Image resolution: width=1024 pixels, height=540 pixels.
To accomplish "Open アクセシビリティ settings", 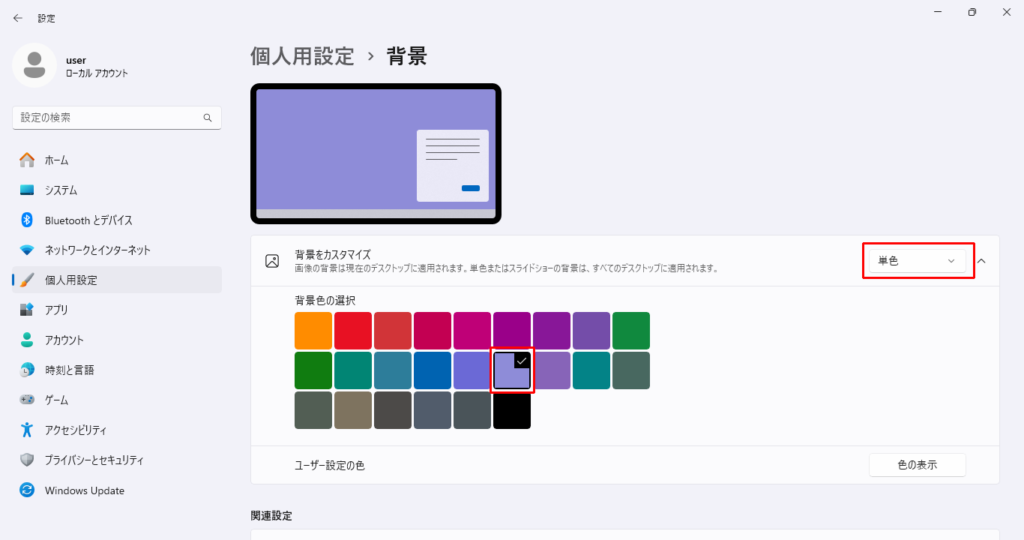I will [x=117, y=430].
